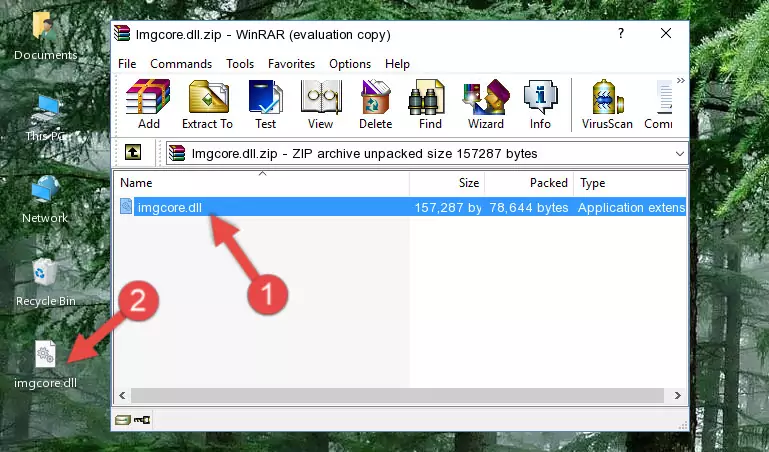Click the WinRAR title bar icon
Screen dimensions: 769x452
click(122, 33)
